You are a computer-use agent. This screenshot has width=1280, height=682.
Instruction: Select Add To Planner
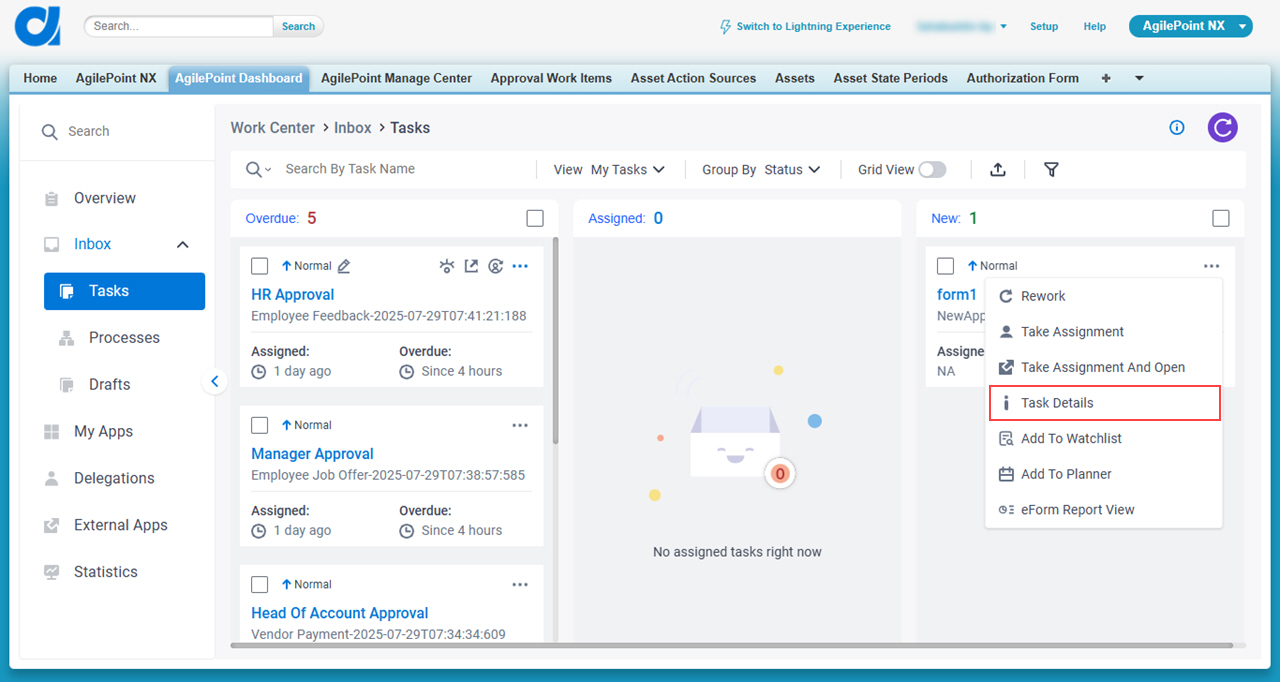[1103, 474]
